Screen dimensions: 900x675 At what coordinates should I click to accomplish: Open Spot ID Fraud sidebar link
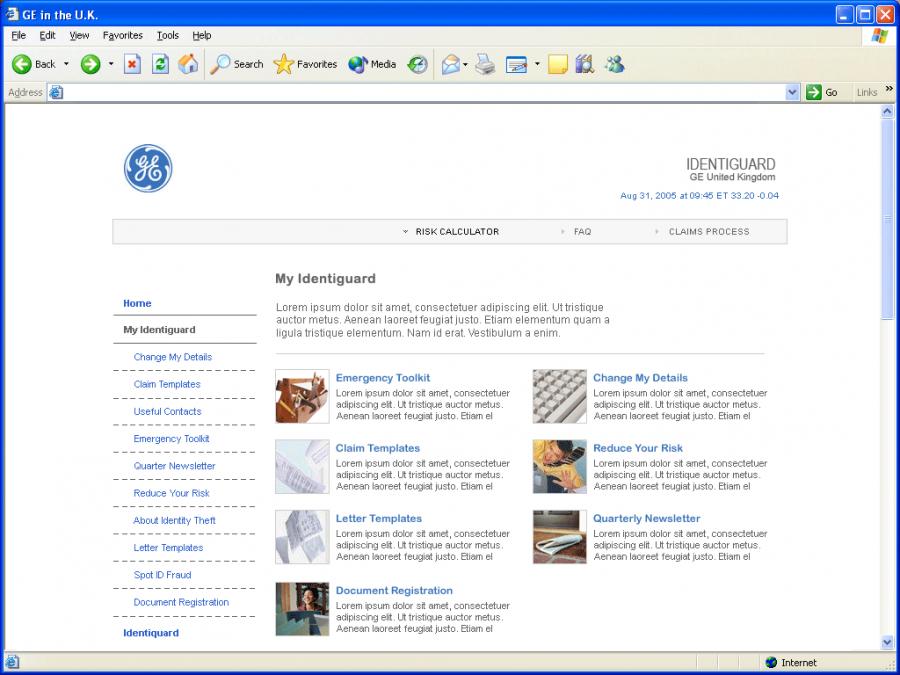tap(162, 575)
